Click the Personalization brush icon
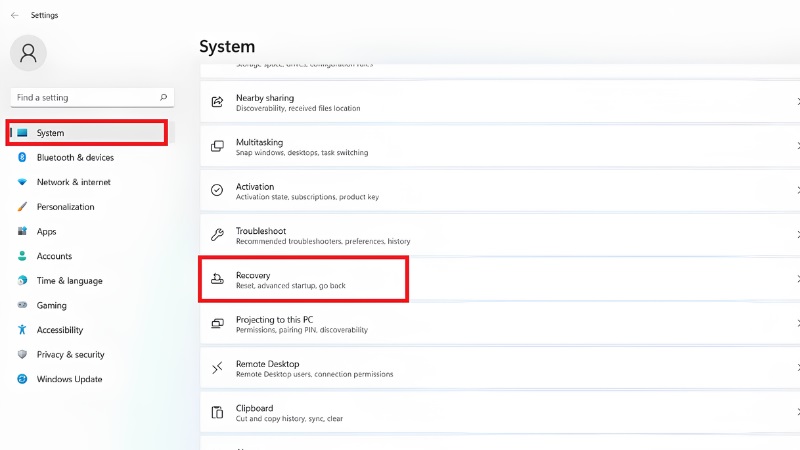 point(22,207)
